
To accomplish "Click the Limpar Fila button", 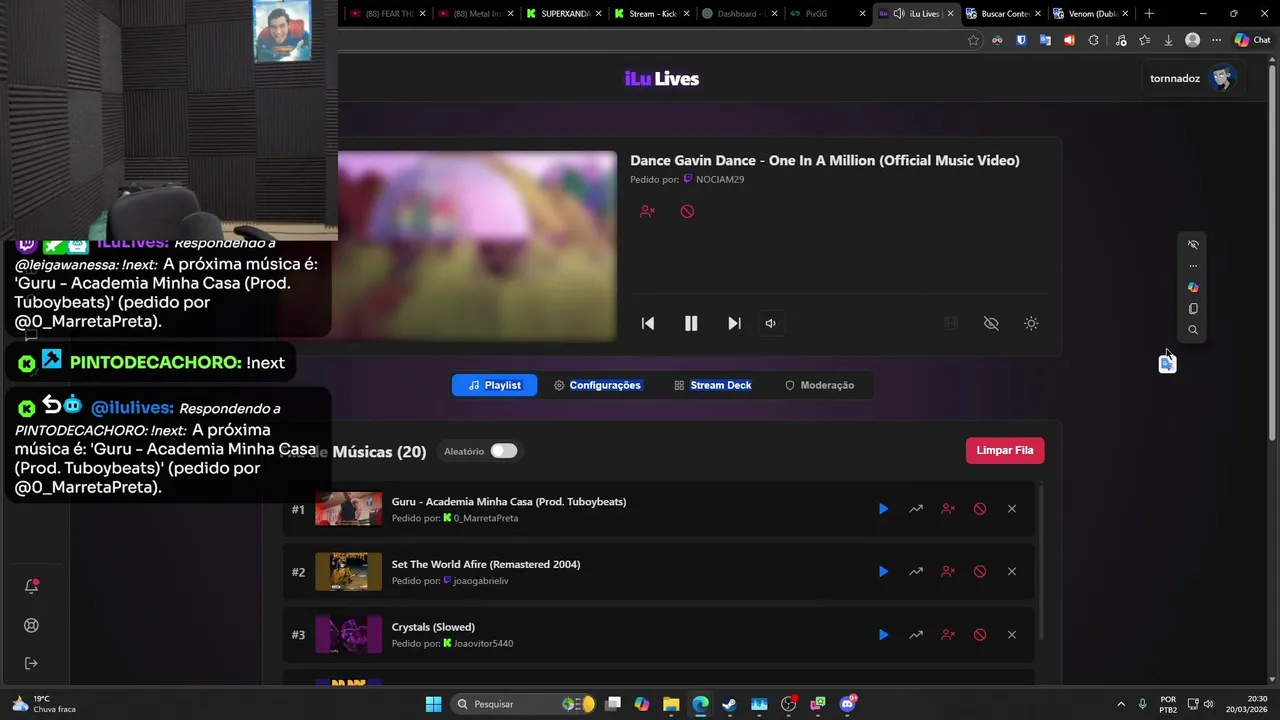I will [1005, 450].
